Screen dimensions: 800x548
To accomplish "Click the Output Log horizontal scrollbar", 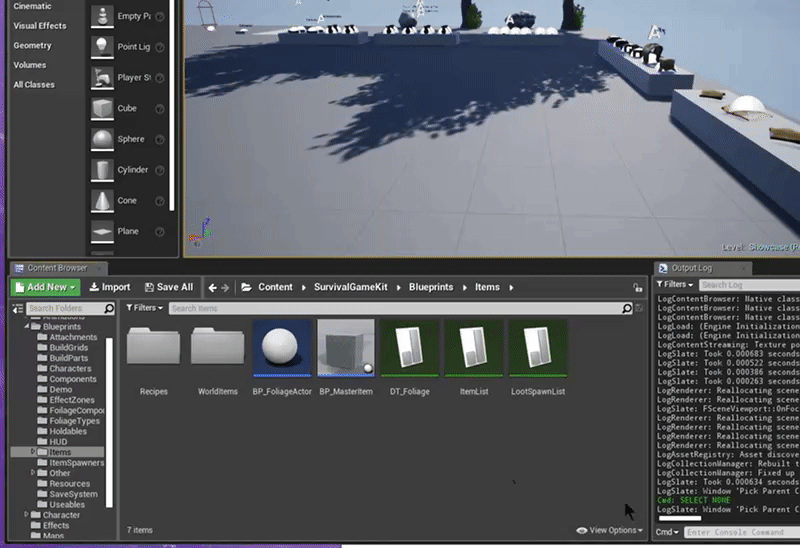I will click(x=680, y=518).
